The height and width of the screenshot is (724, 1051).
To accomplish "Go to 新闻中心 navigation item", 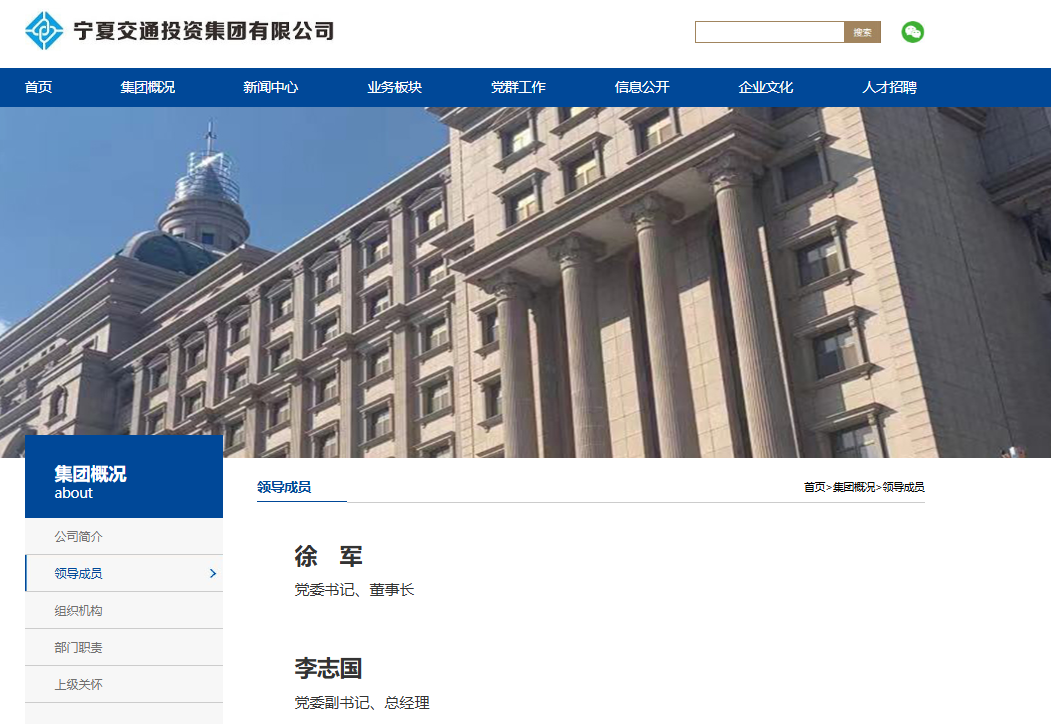I will [x=270, y=87].
